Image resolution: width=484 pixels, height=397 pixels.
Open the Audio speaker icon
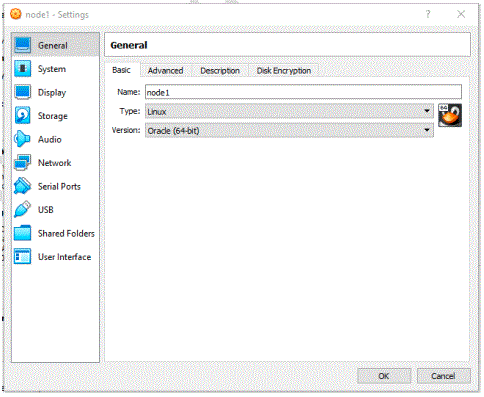tap(23, 139)
